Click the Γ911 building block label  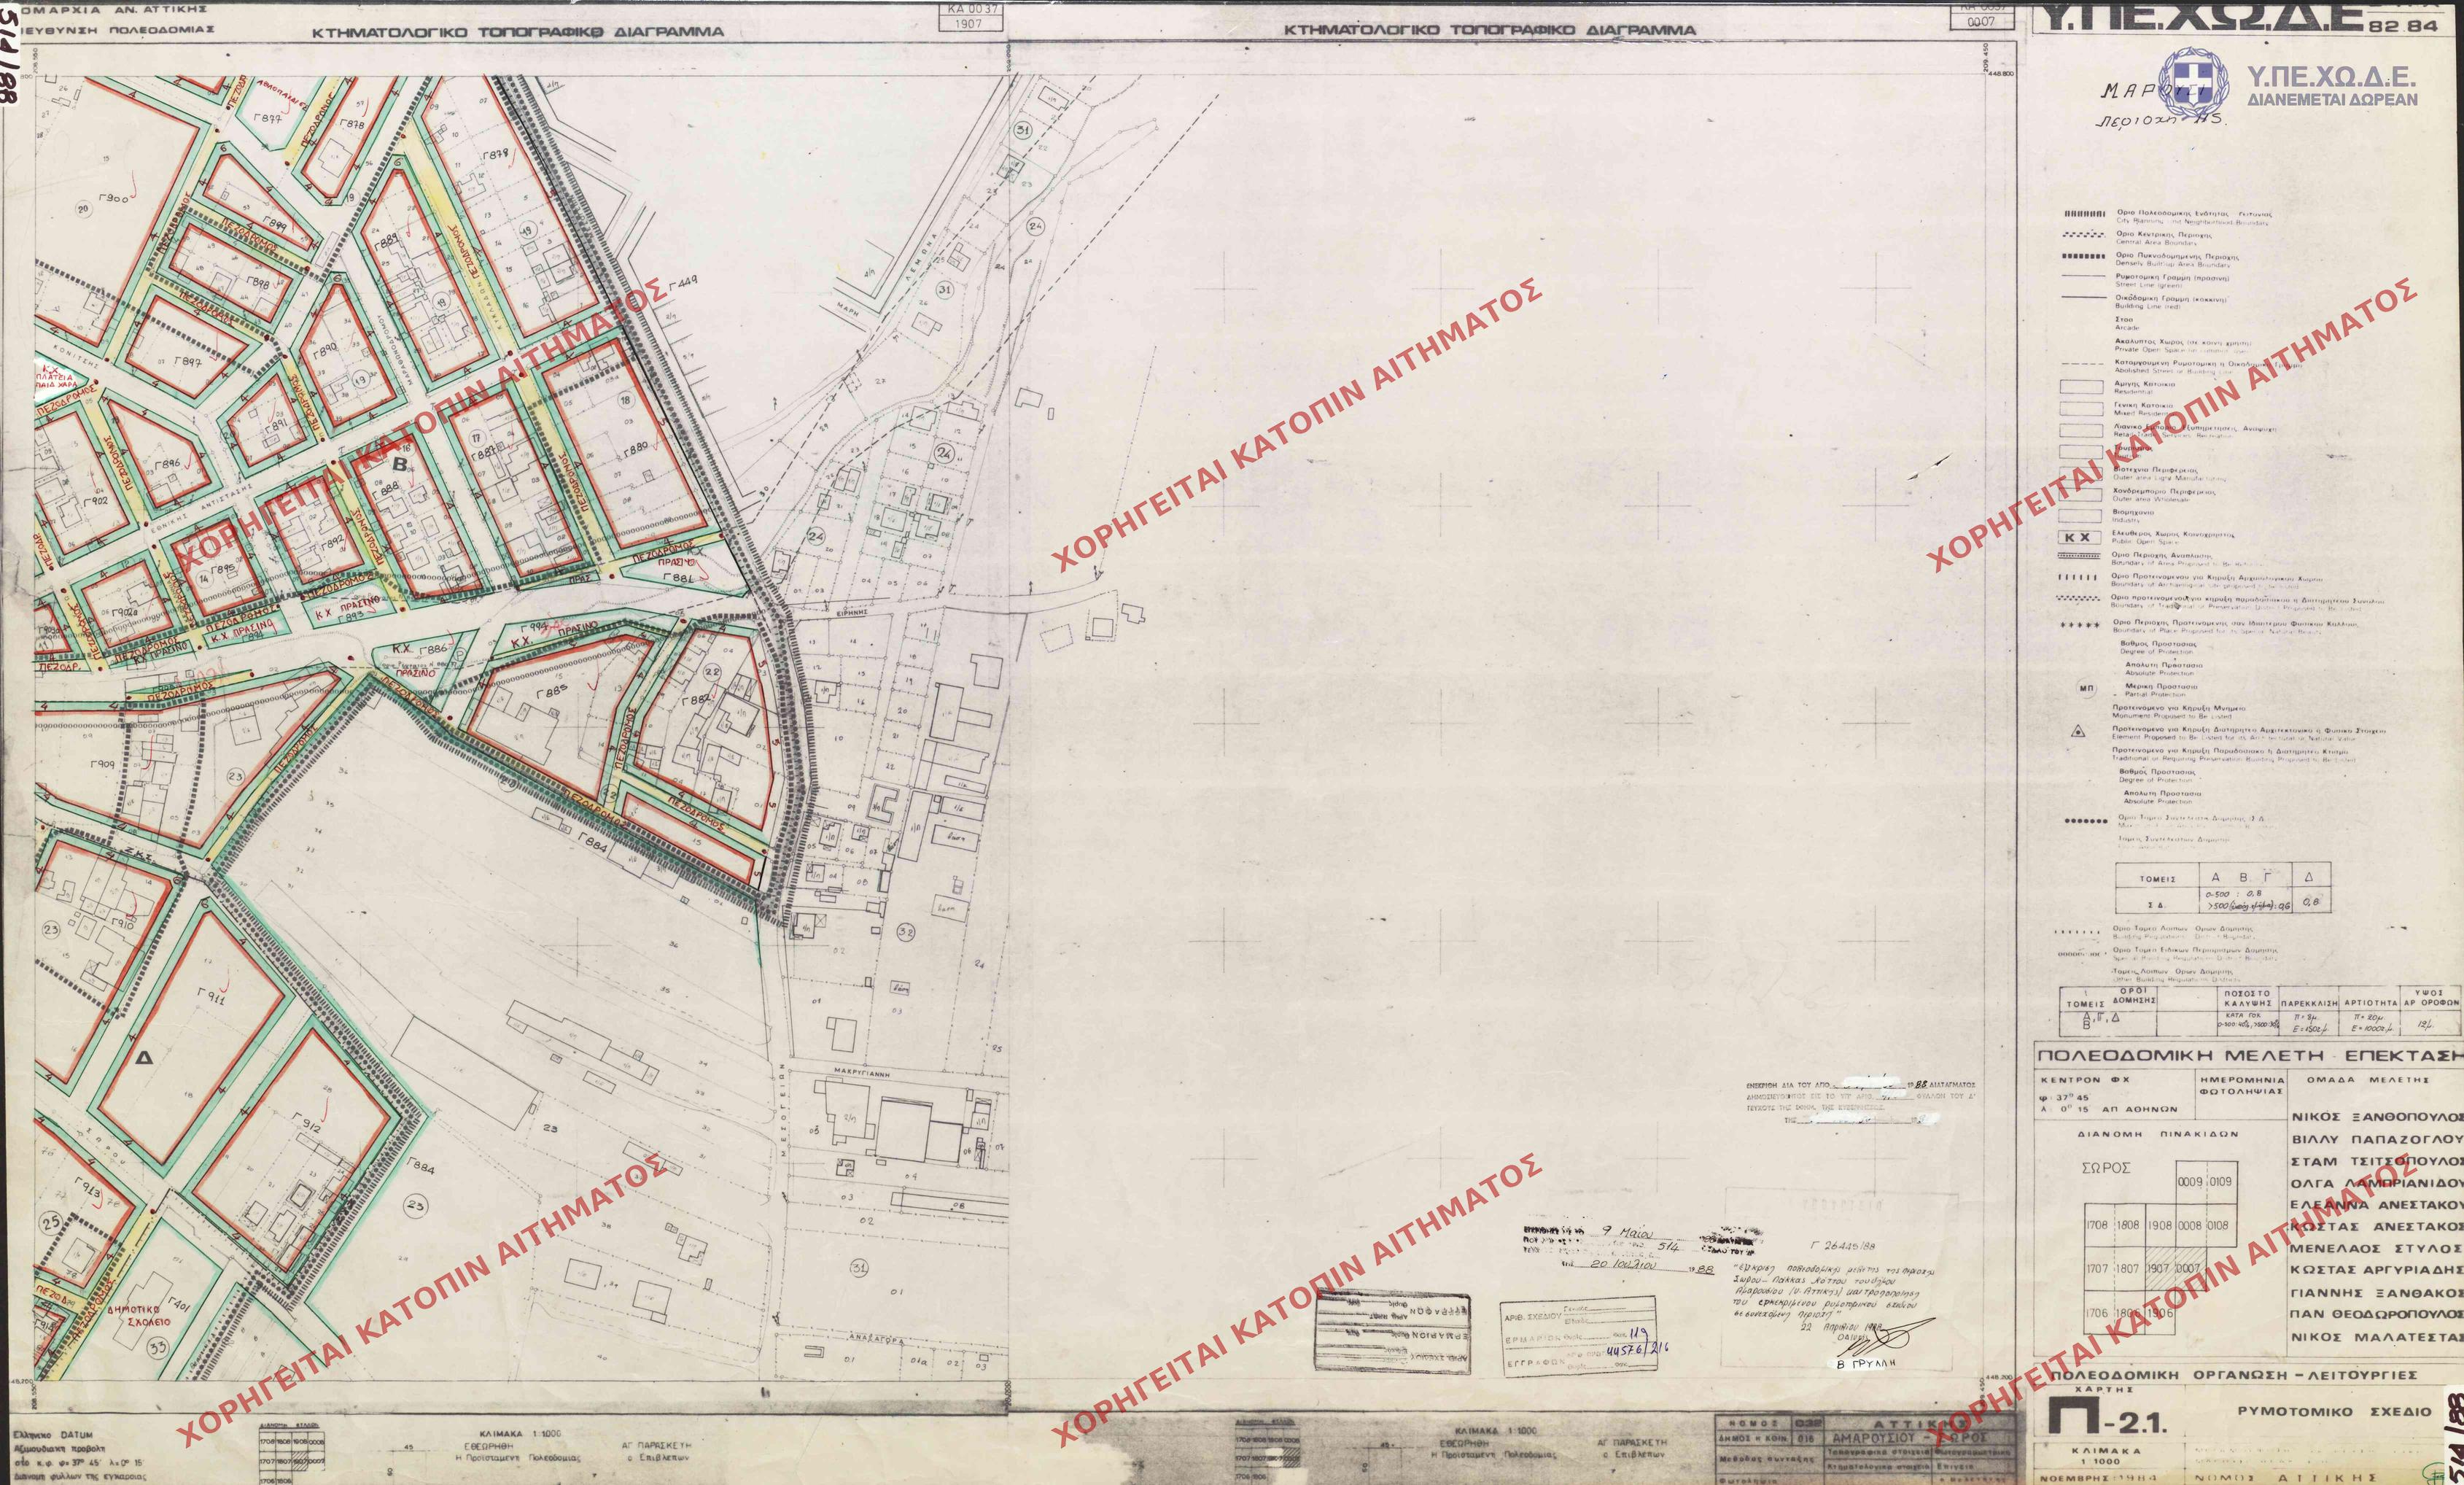coord(211,996)
